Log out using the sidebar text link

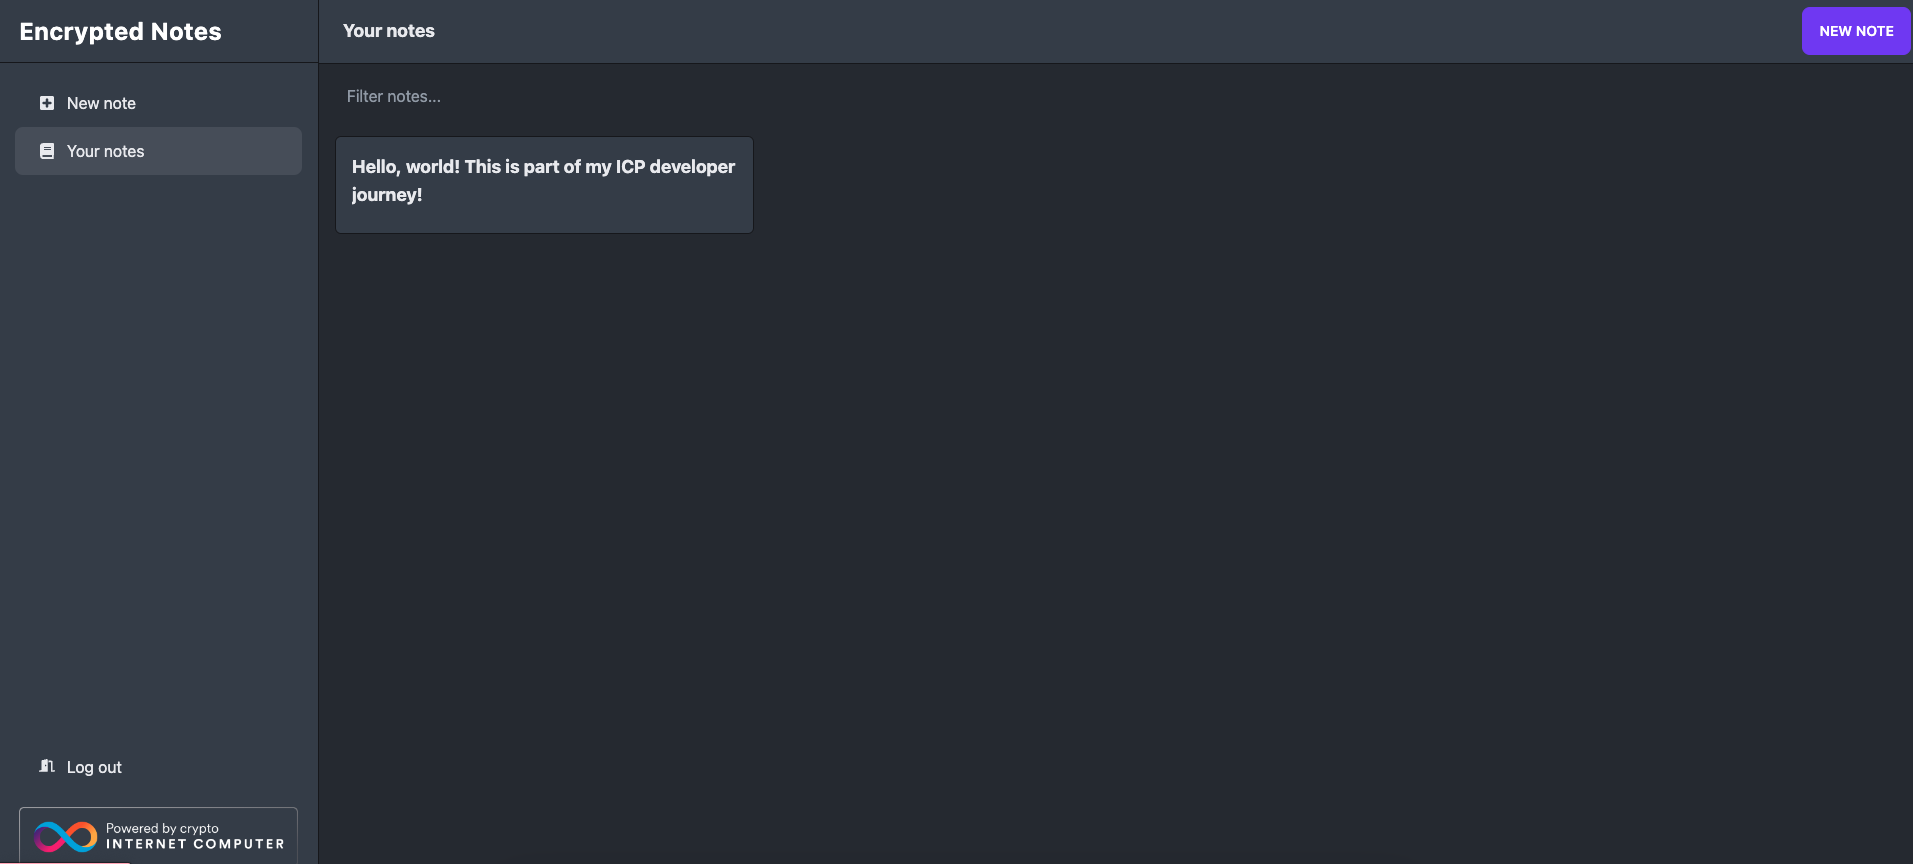94,767
